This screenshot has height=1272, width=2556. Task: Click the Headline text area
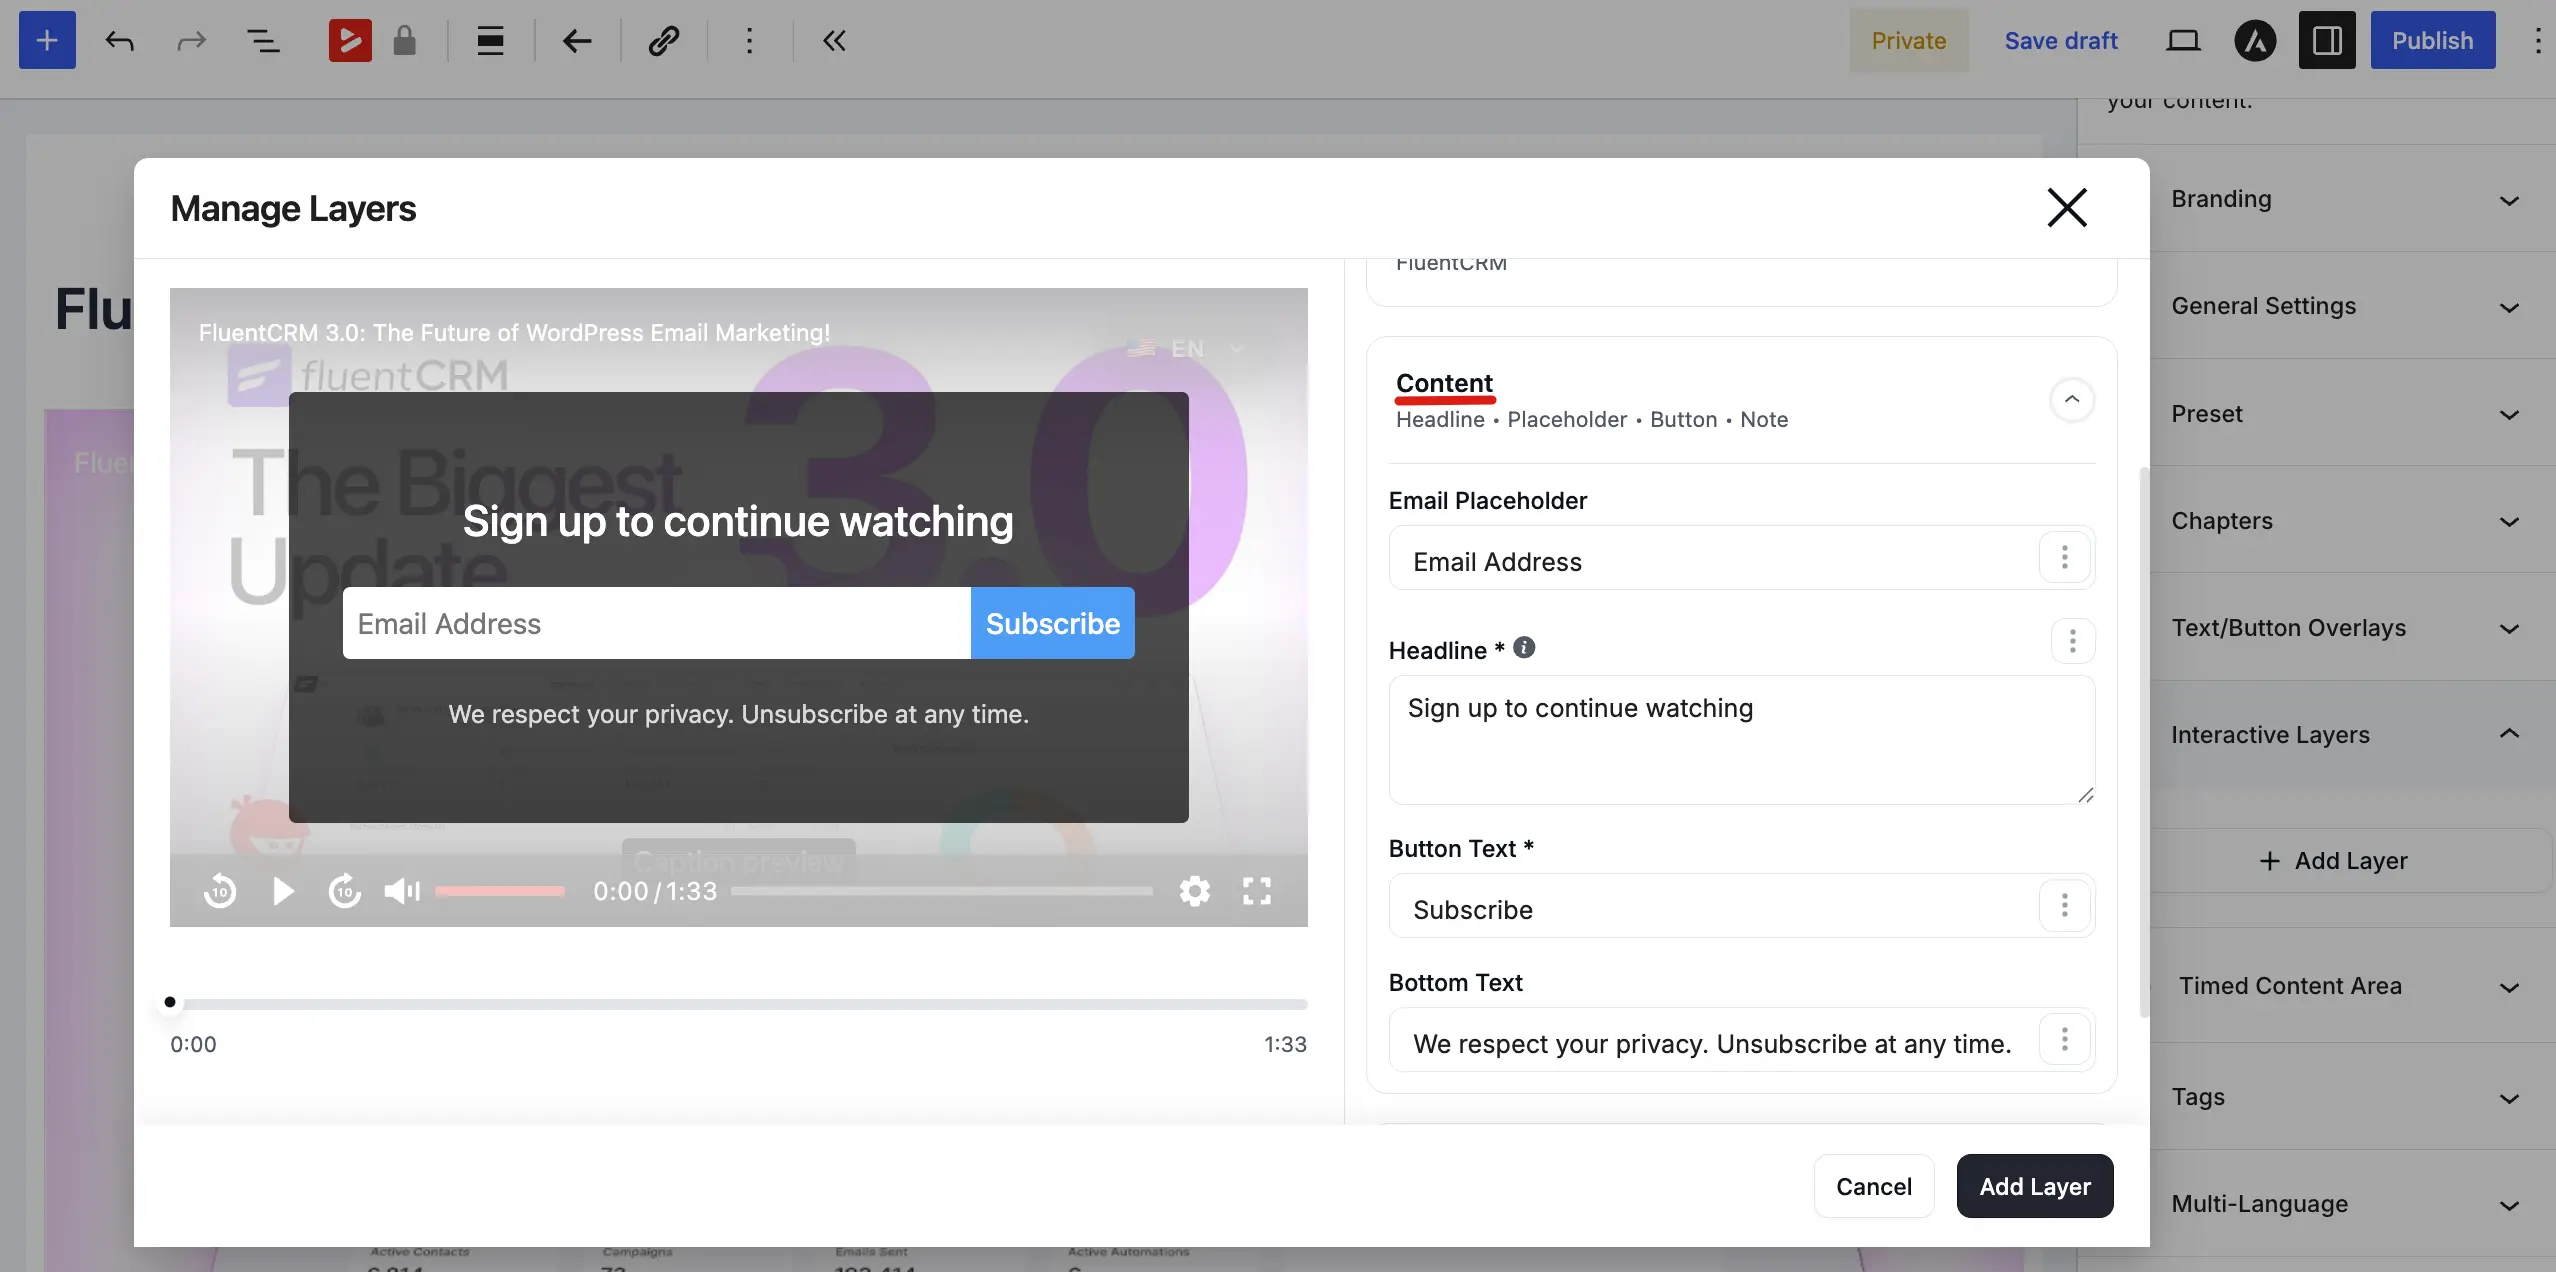(x=1741, y=740)
